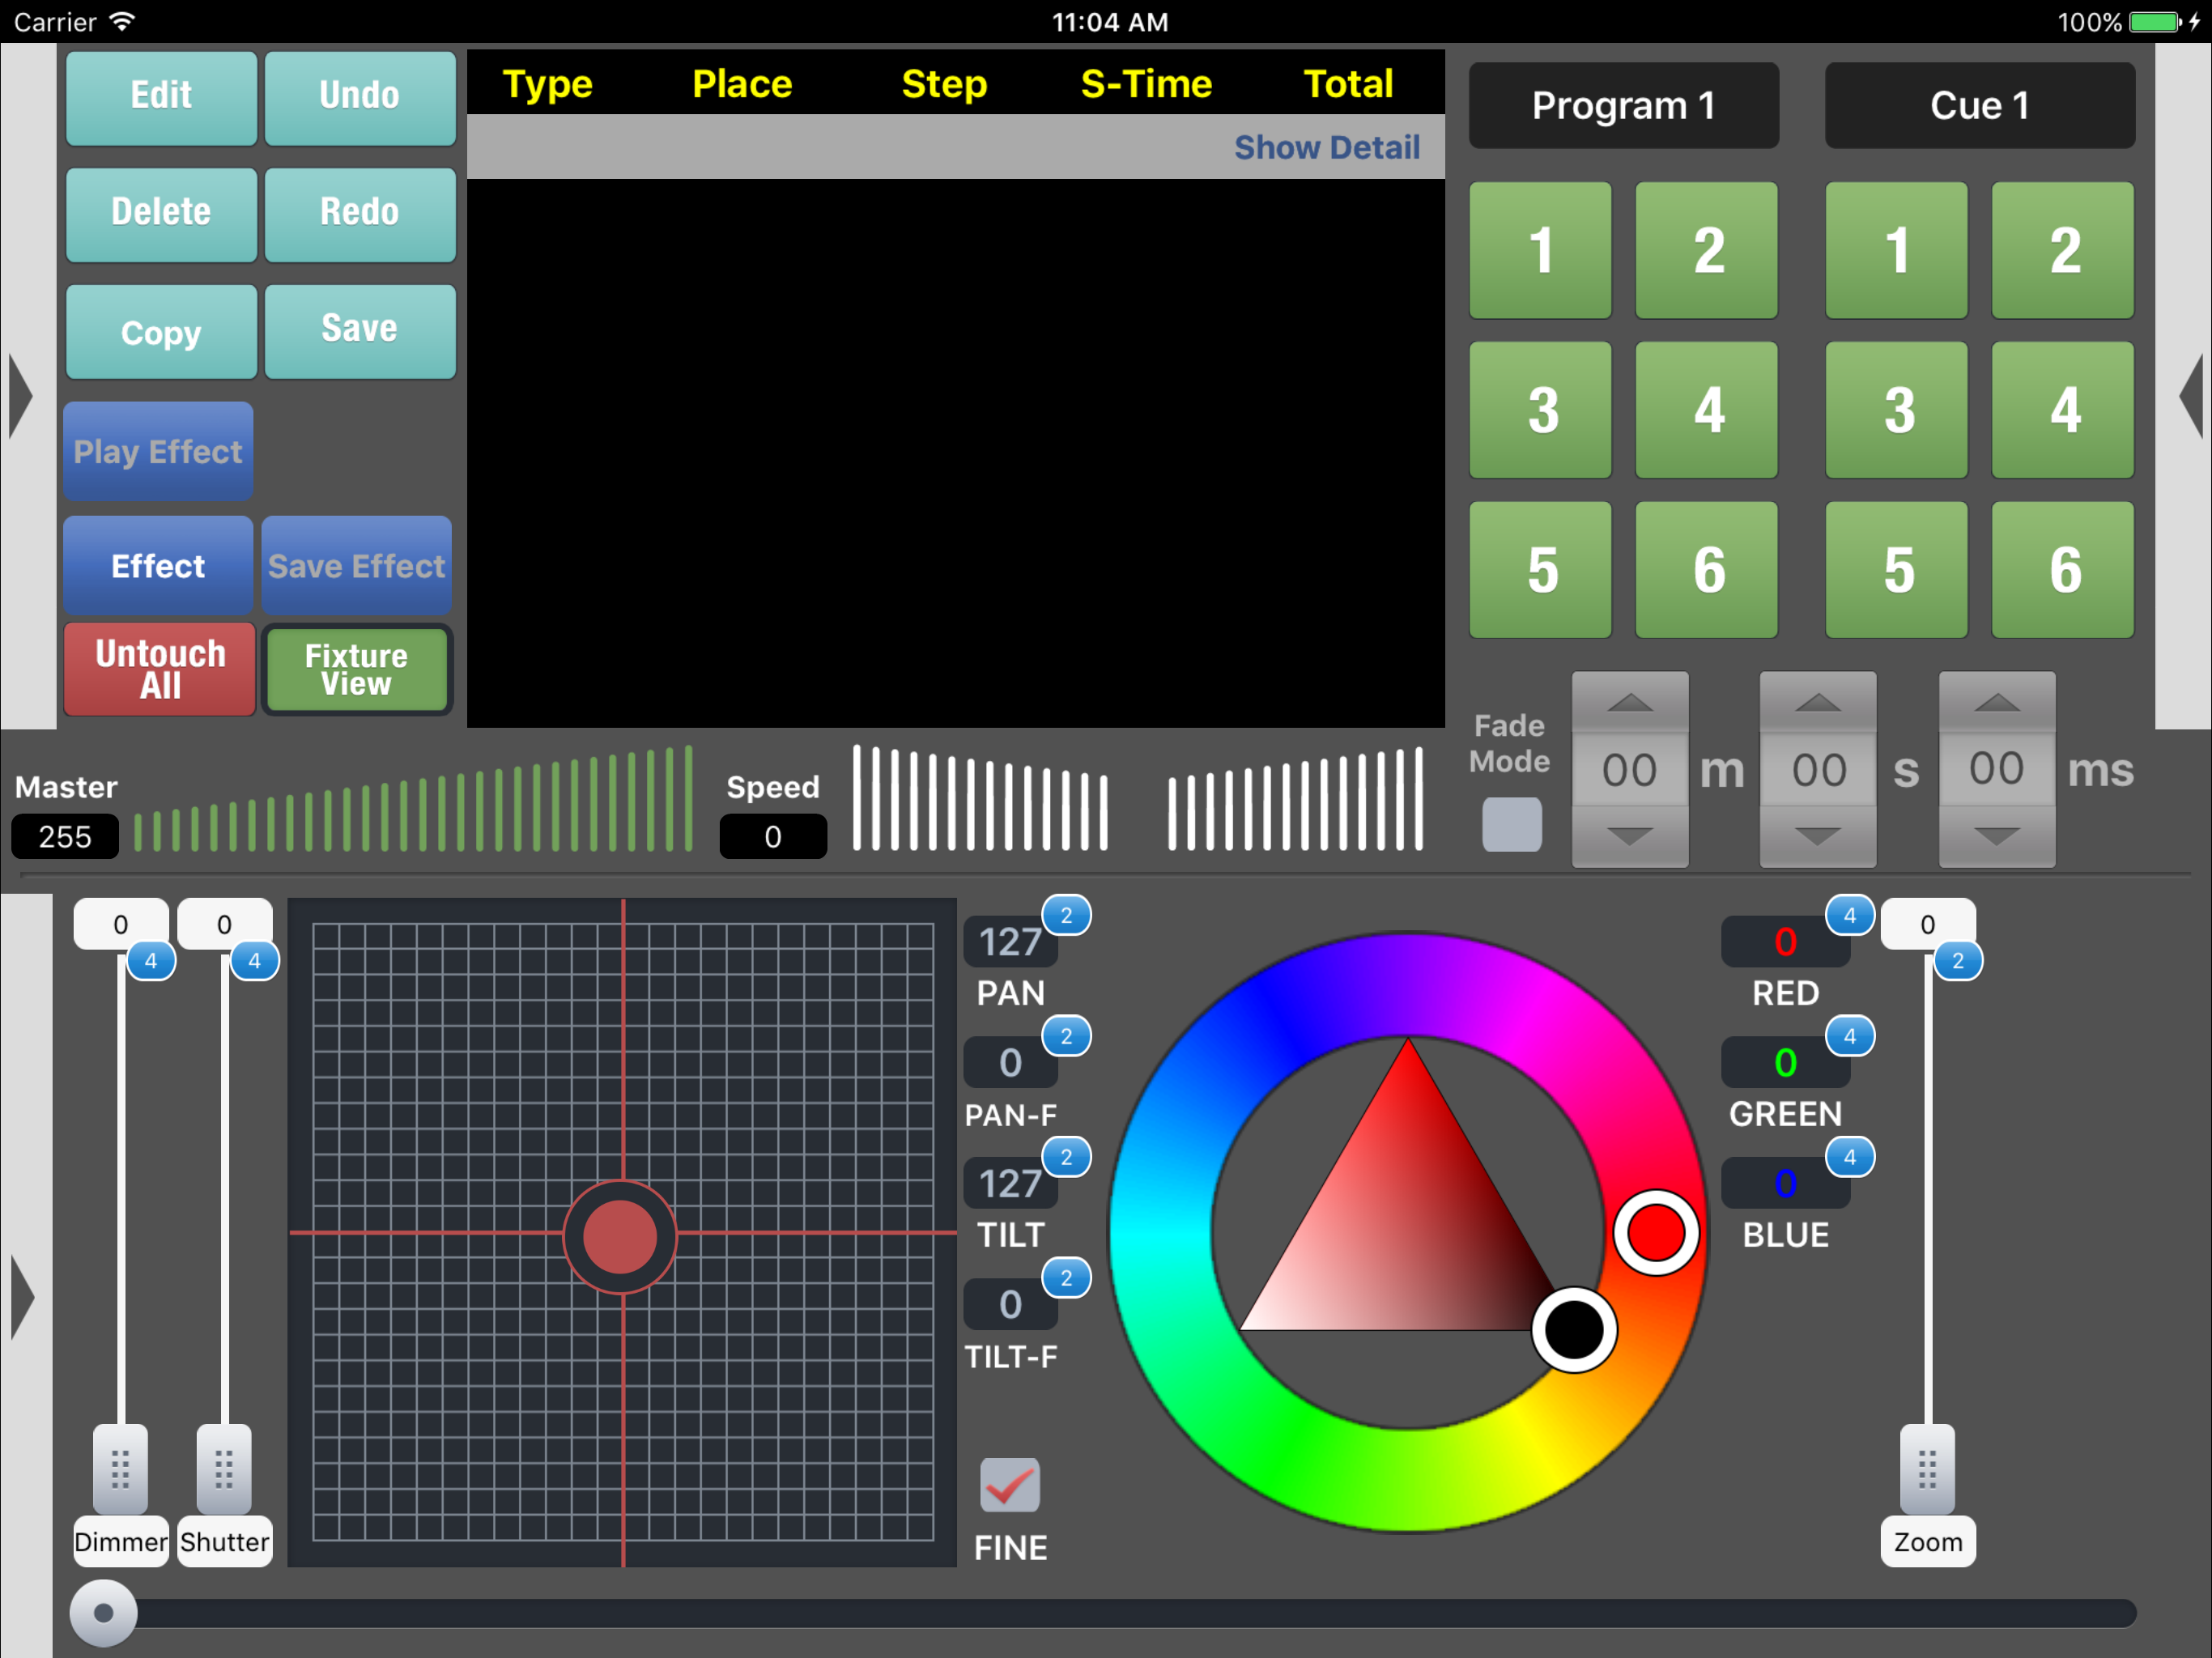The height and width of the screenshot is (1658, 2212).
Task: Open the Cue 1 tab
Action: pos(1979,106)
